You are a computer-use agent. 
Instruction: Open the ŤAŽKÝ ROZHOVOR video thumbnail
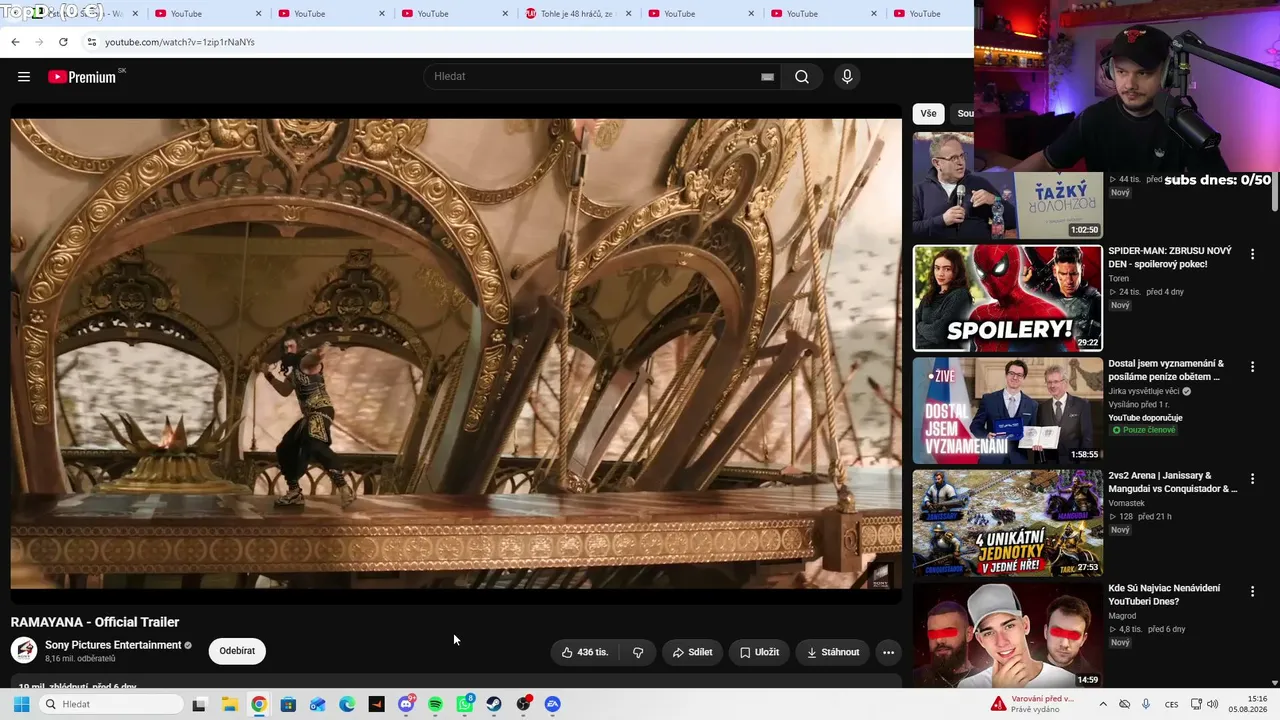tap(1007, 186)
